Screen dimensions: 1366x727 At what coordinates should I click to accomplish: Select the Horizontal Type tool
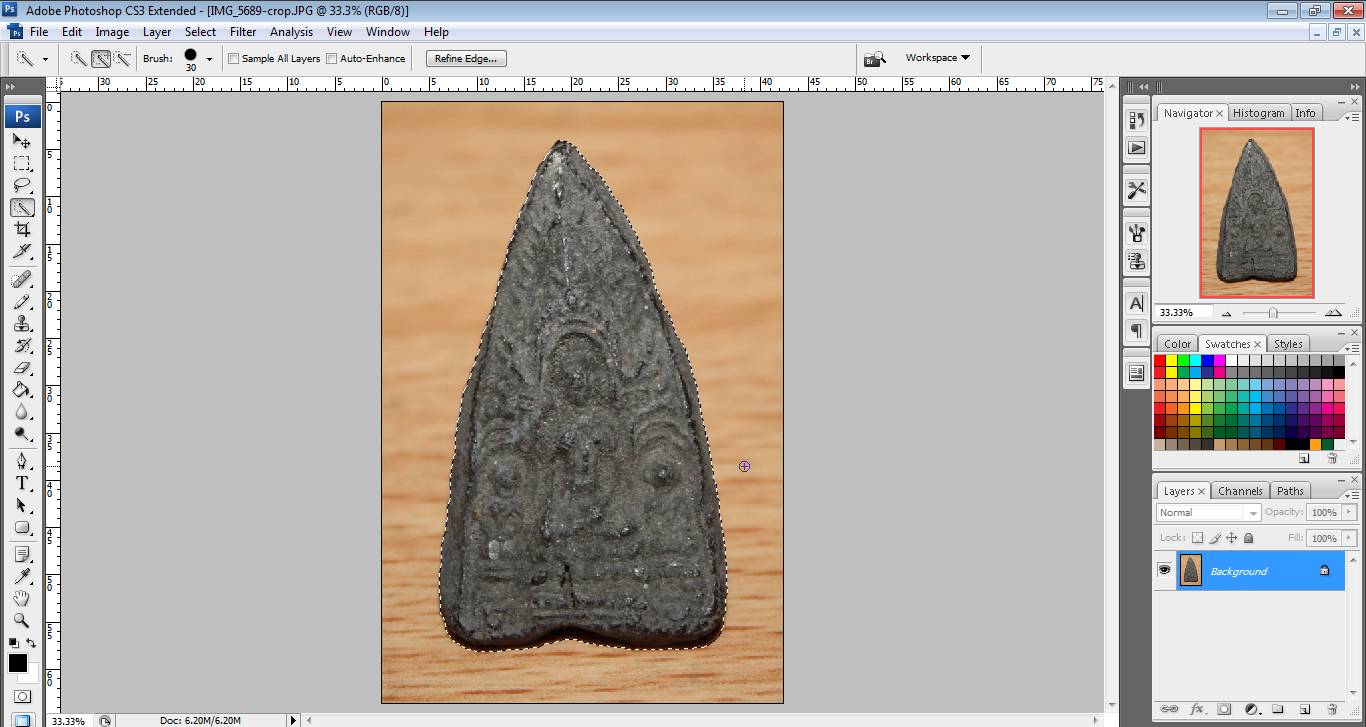click(22, 483)
